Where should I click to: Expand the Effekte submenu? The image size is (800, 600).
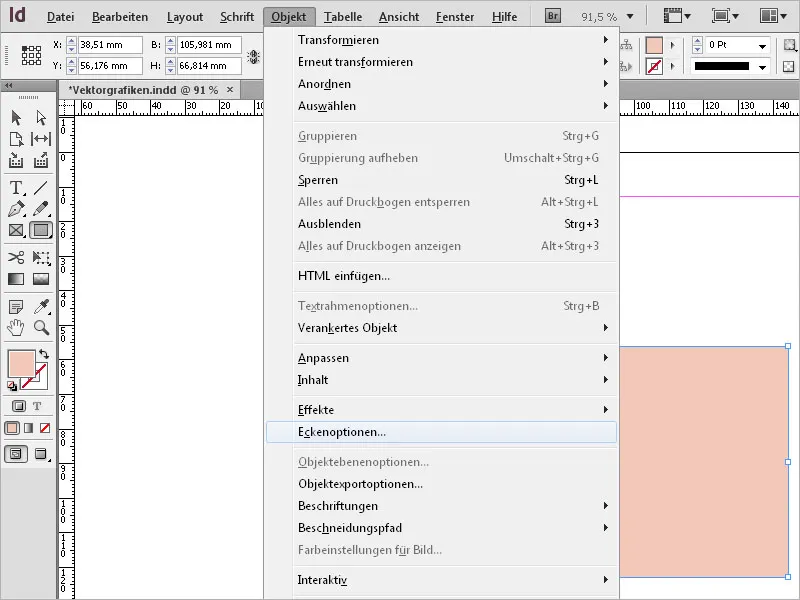[x=442, y=410]
